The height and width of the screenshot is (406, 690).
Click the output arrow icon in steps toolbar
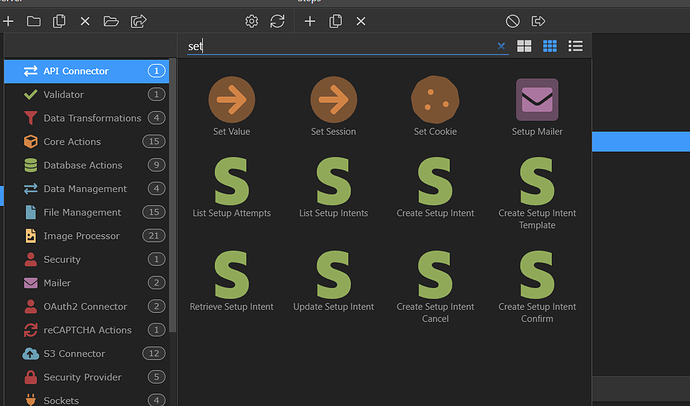tap(538, 21)
